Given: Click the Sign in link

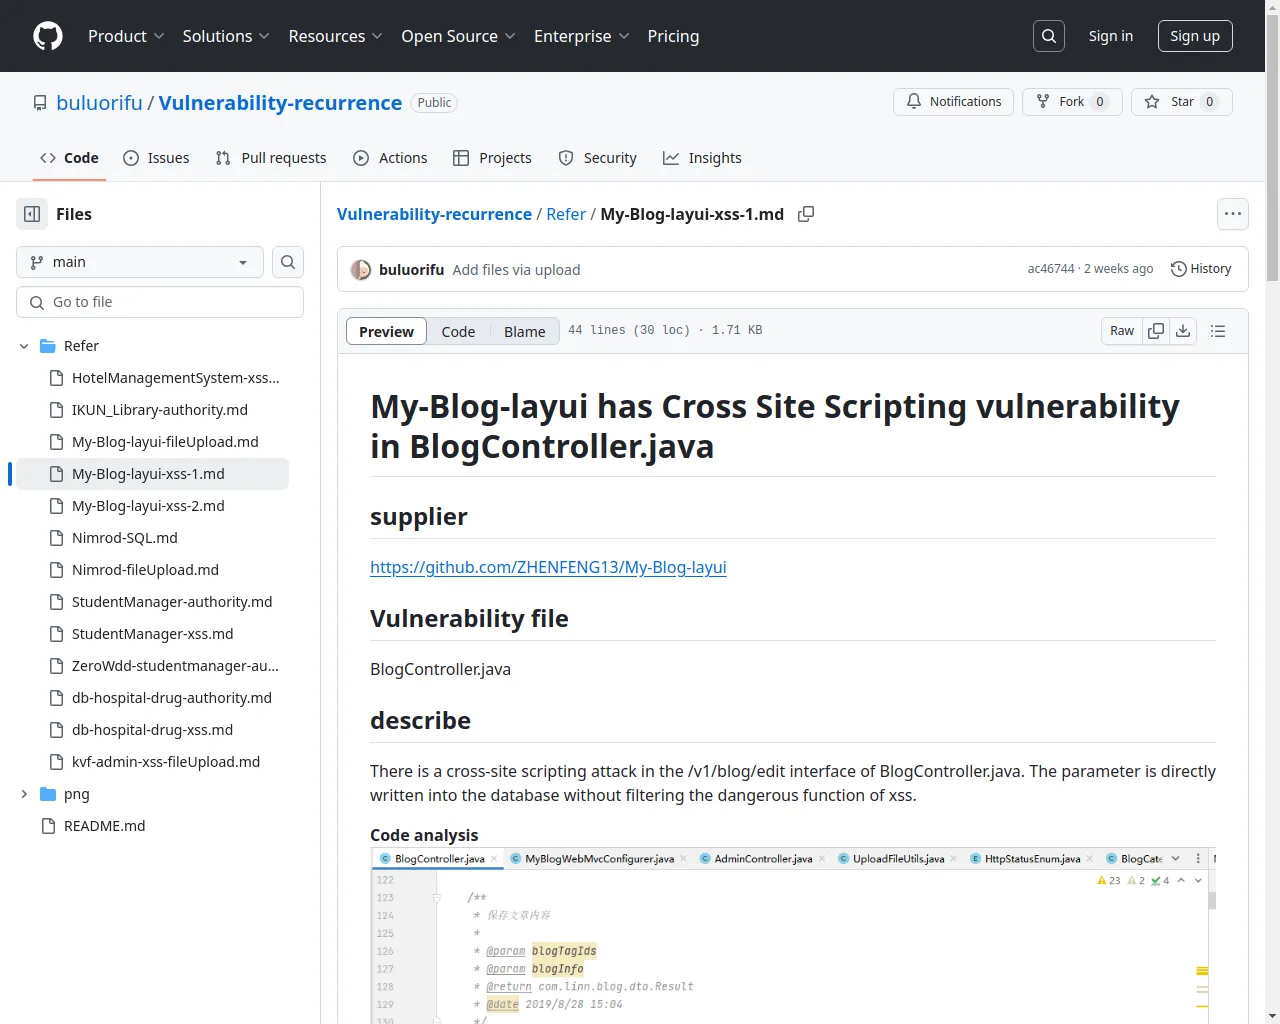Looking at the screenshot, I should [x=1111, y=36].
